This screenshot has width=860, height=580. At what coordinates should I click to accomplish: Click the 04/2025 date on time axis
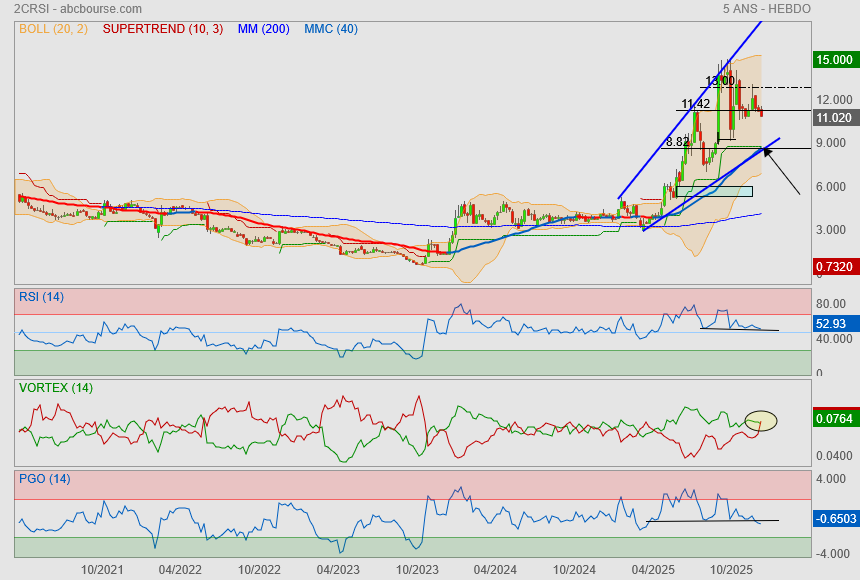tap(652, 569)
